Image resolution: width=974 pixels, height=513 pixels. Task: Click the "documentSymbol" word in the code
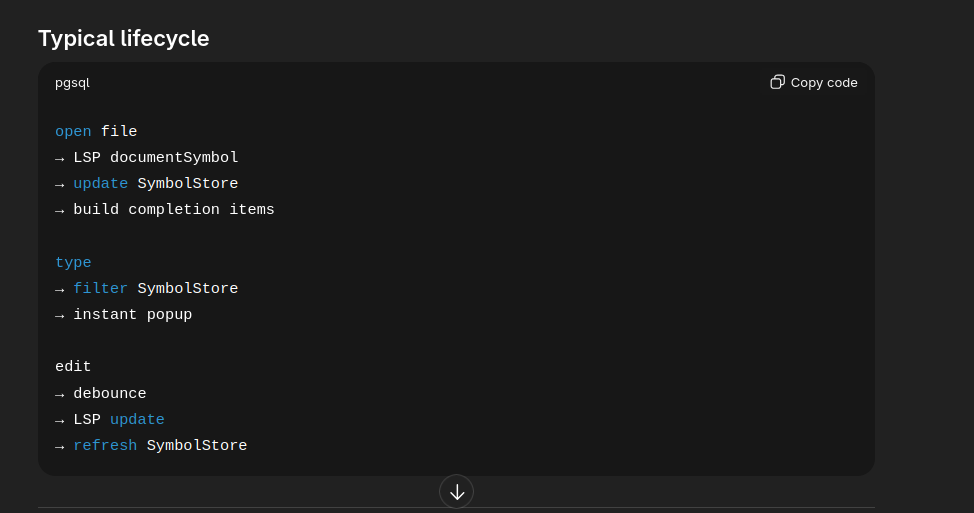pyautogui.click(x=174, y=158)
